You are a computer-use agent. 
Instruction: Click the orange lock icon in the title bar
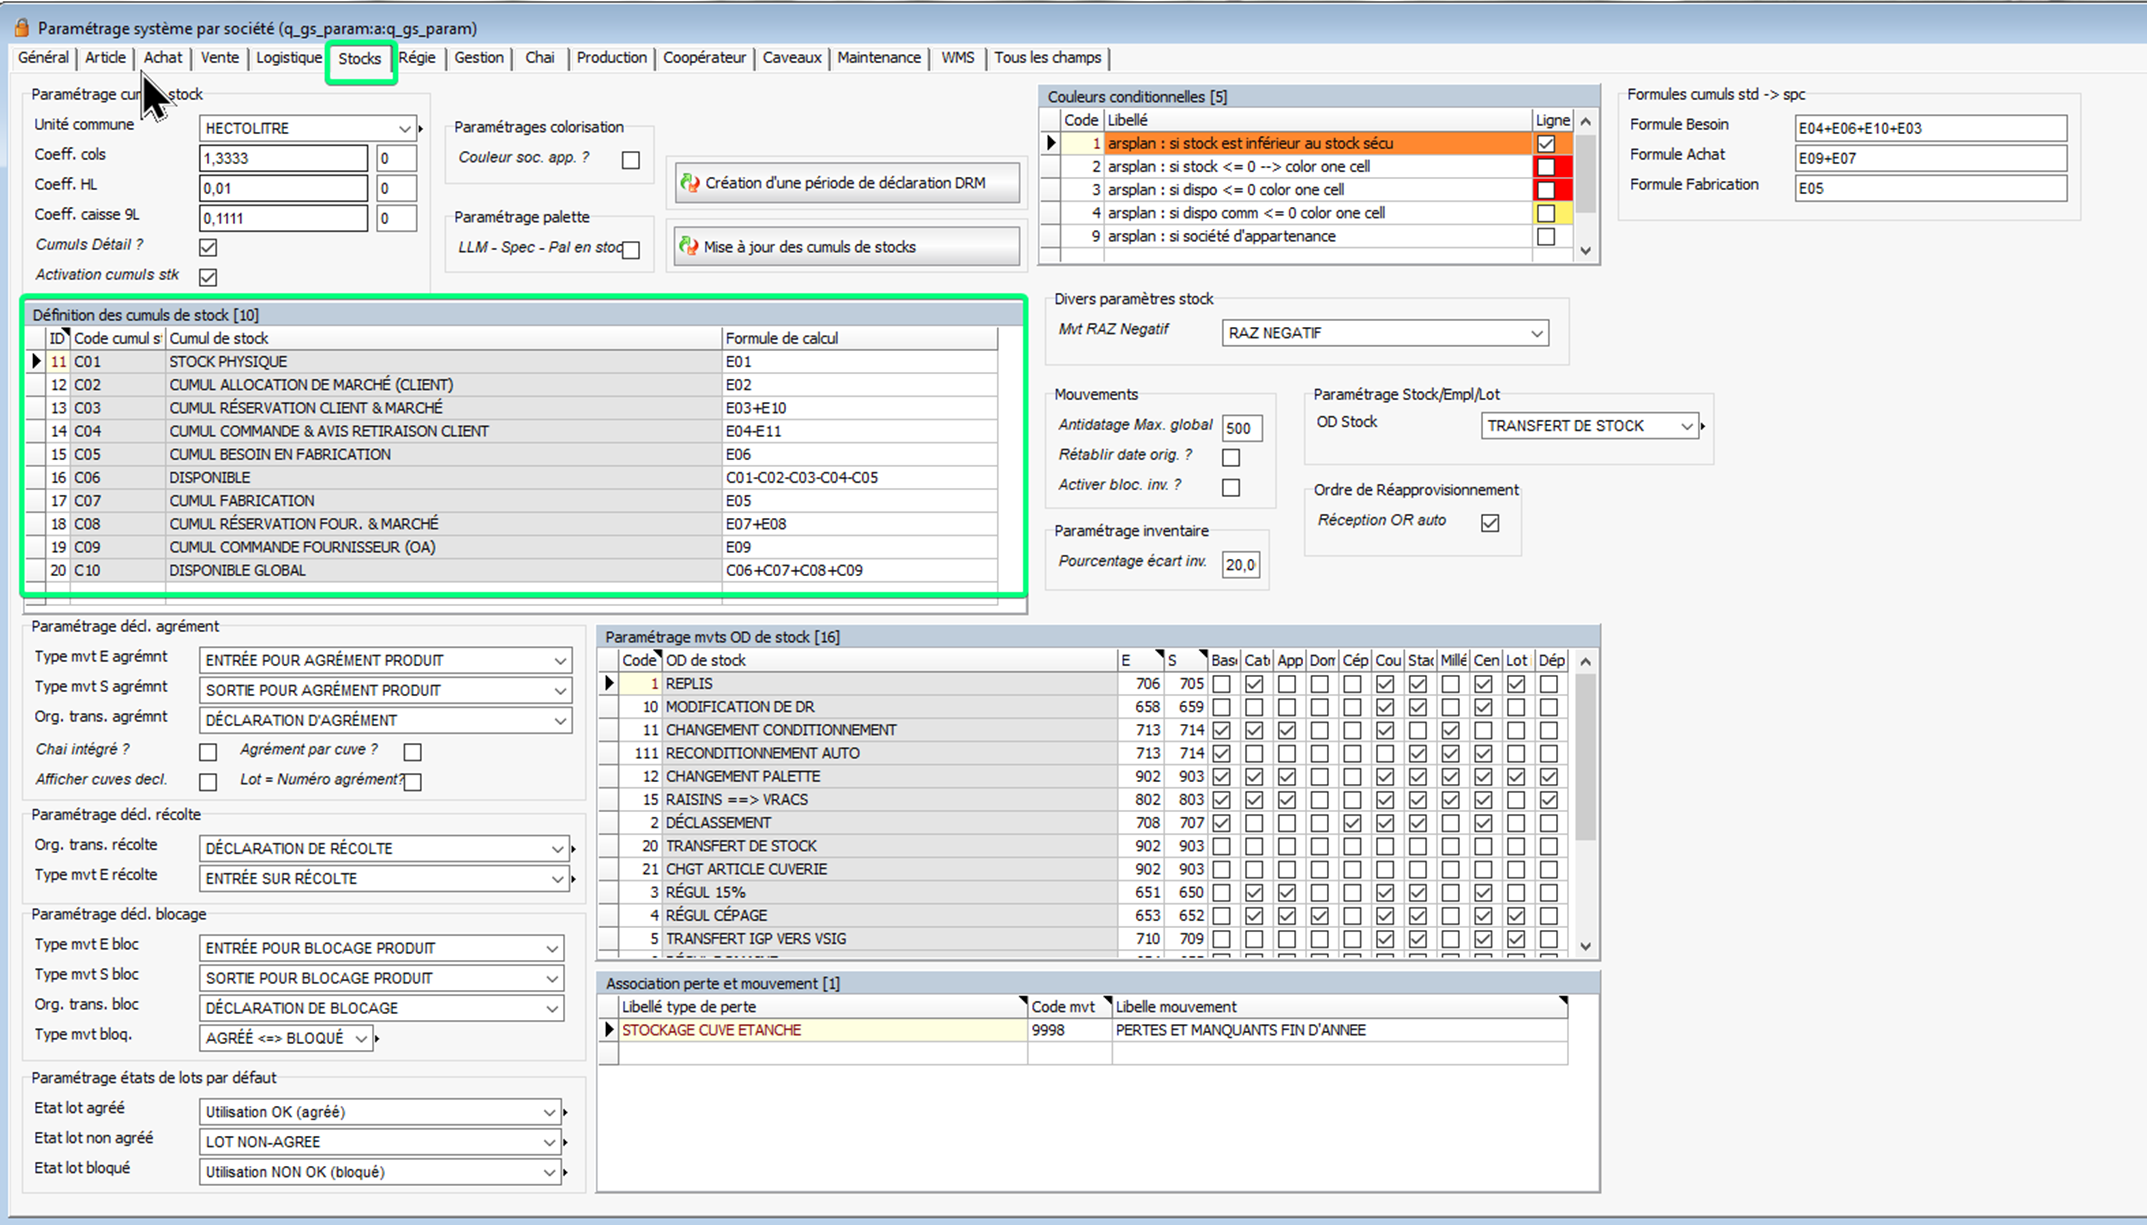point(21,27)
